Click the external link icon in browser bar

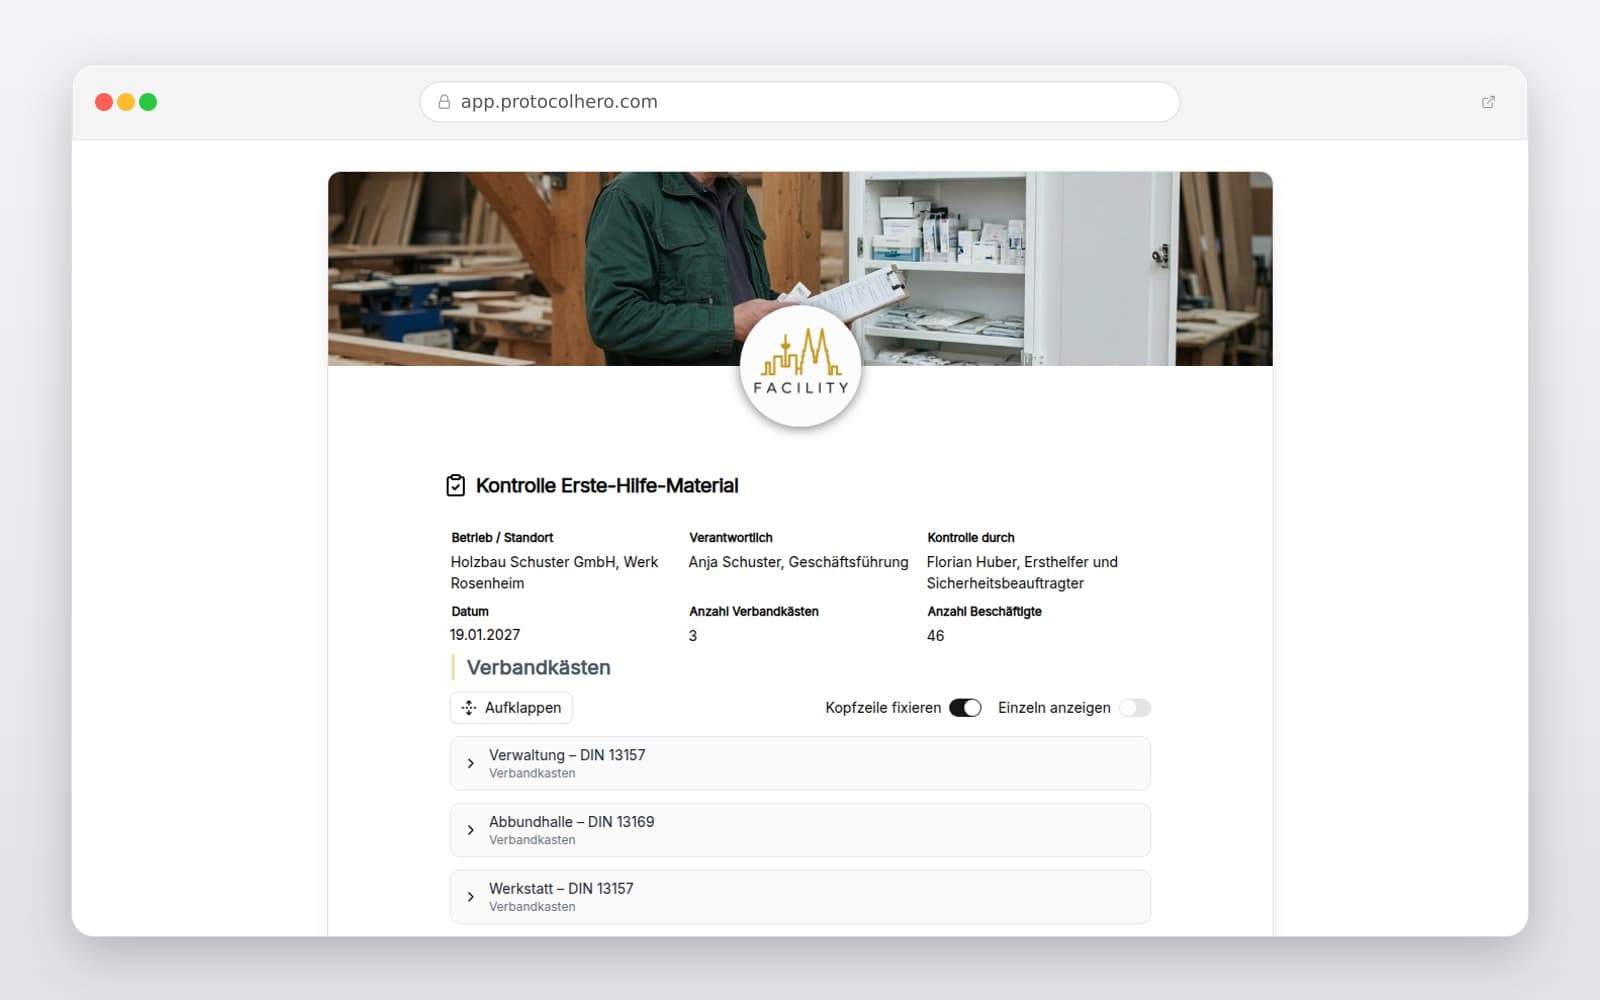[x=1488, y=102]
